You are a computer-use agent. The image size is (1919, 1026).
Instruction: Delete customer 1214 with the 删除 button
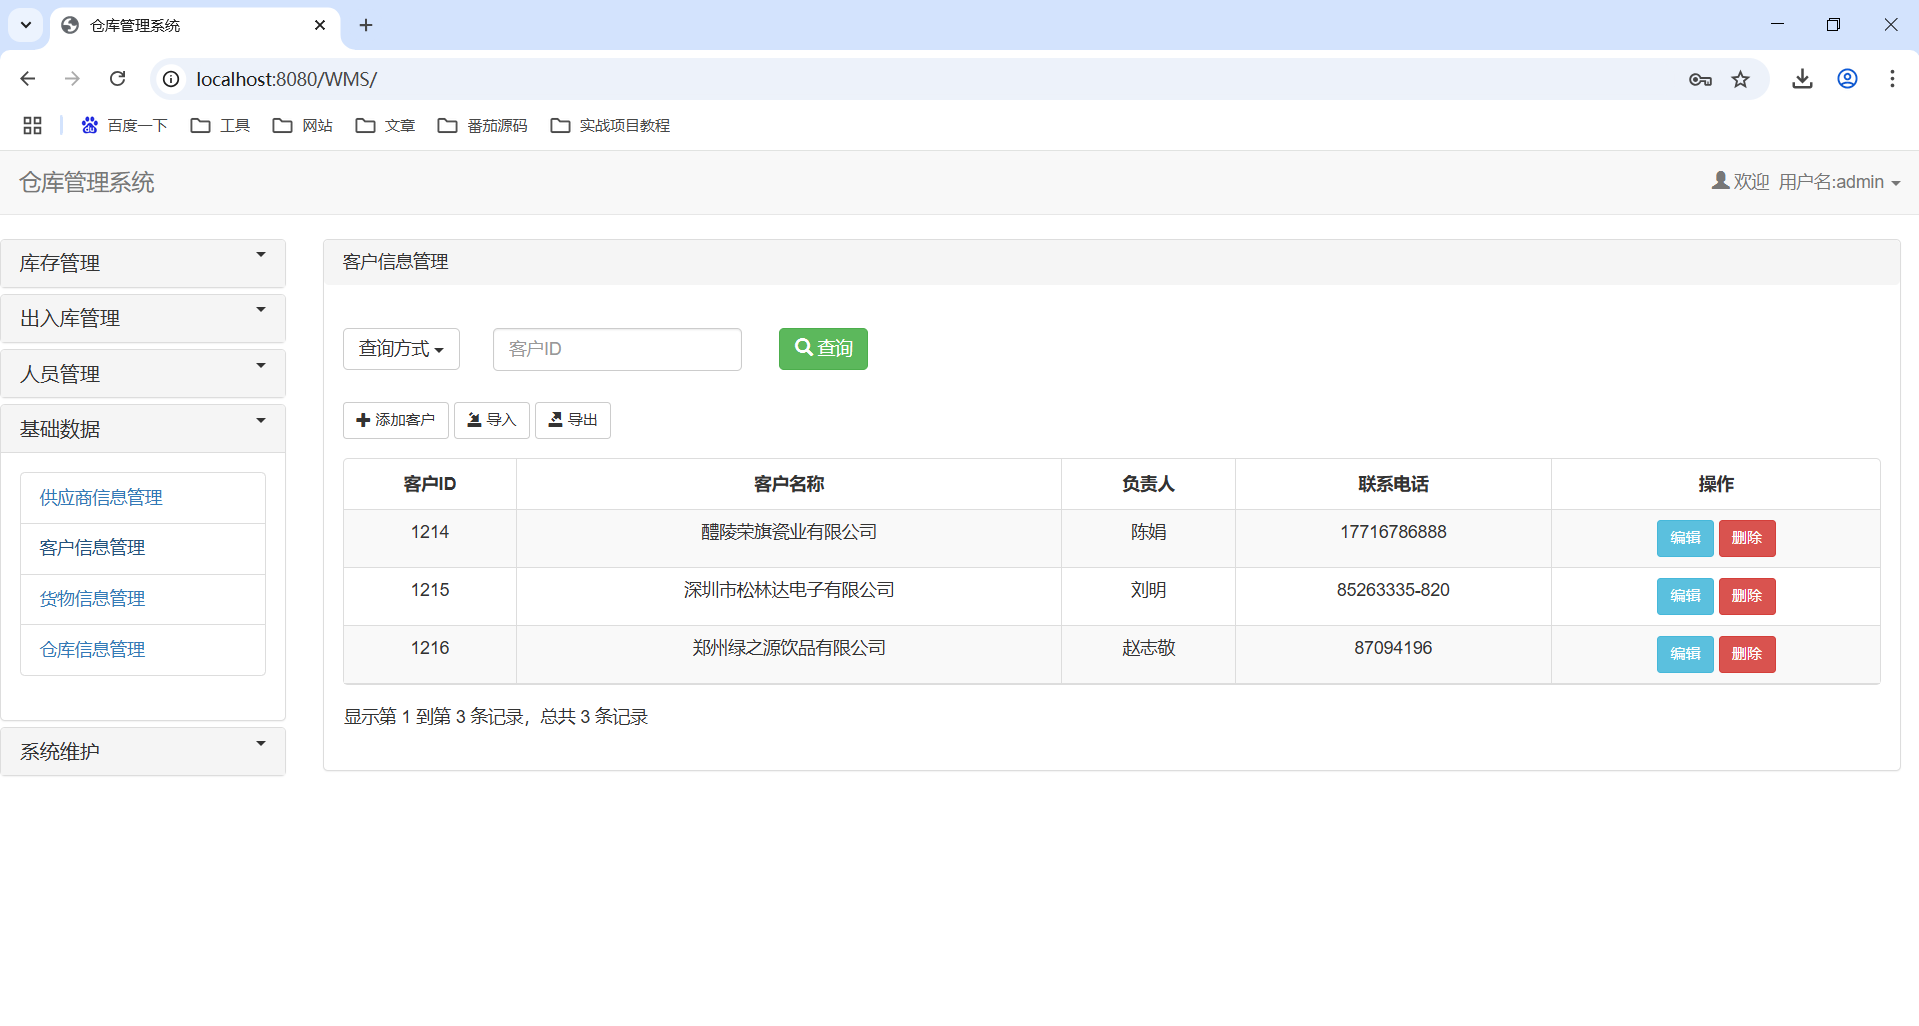(x=1747, y=538)
